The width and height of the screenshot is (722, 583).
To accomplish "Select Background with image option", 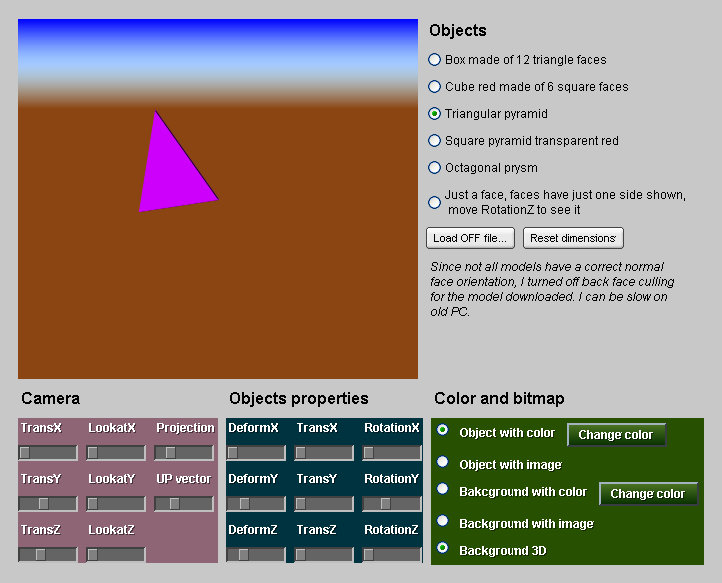I will 443,520.
